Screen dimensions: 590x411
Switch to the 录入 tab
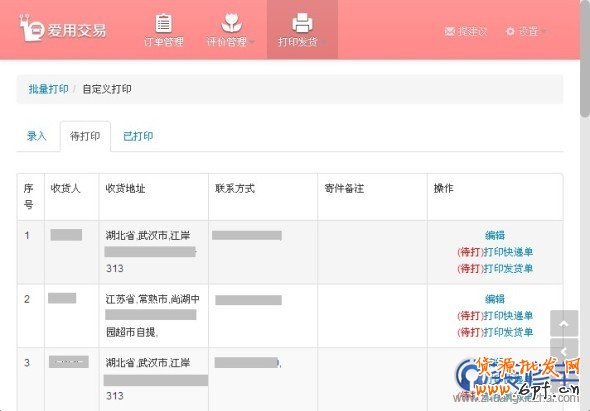pyautogui.click(x=37, y=136)
